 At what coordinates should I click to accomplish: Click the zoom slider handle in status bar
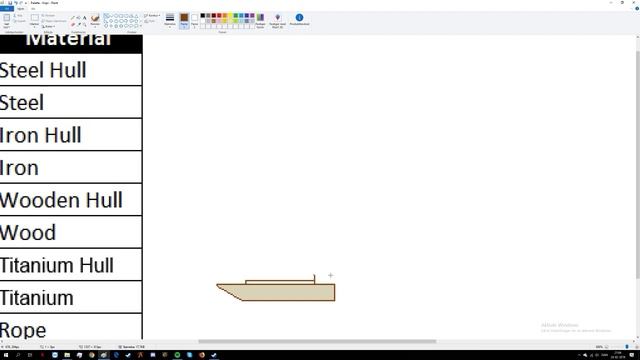[627, 347]
